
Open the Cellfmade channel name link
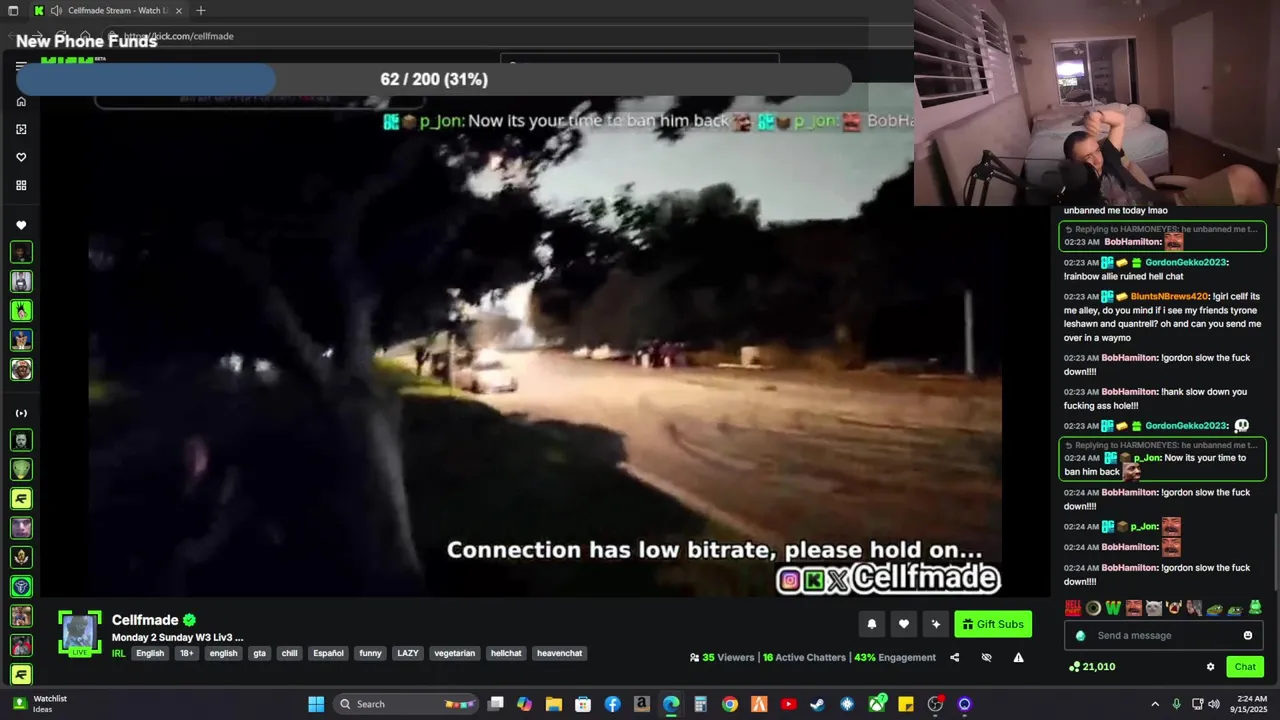pyautogui.click(x=145, y=620)
